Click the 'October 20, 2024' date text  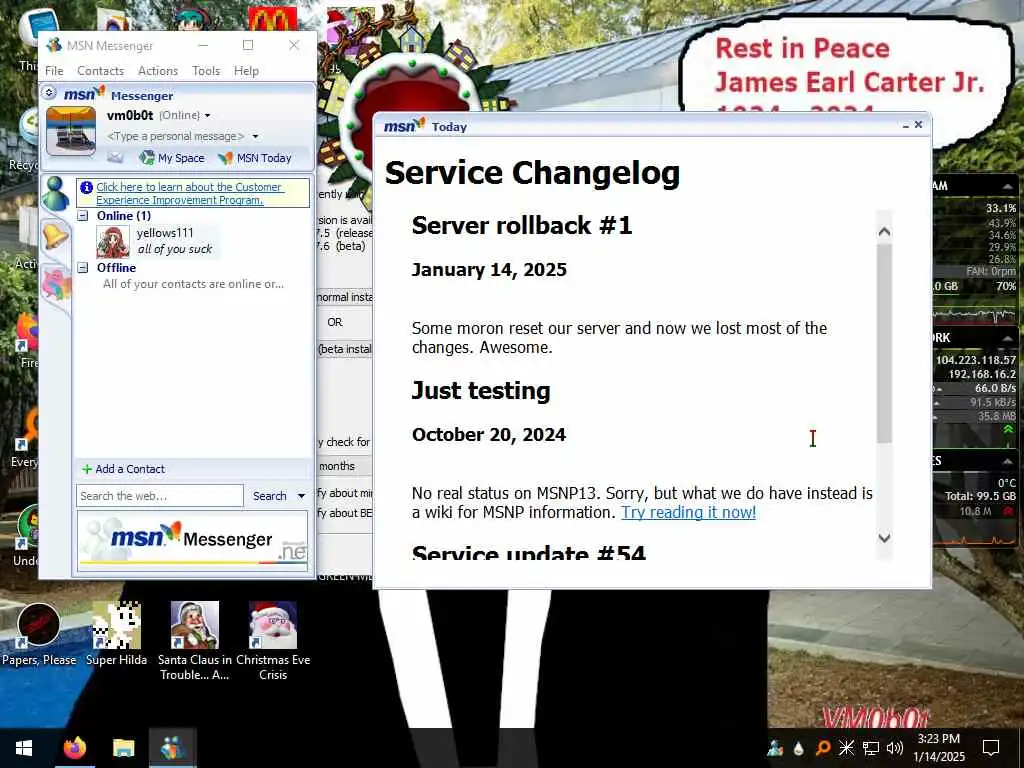488,435
